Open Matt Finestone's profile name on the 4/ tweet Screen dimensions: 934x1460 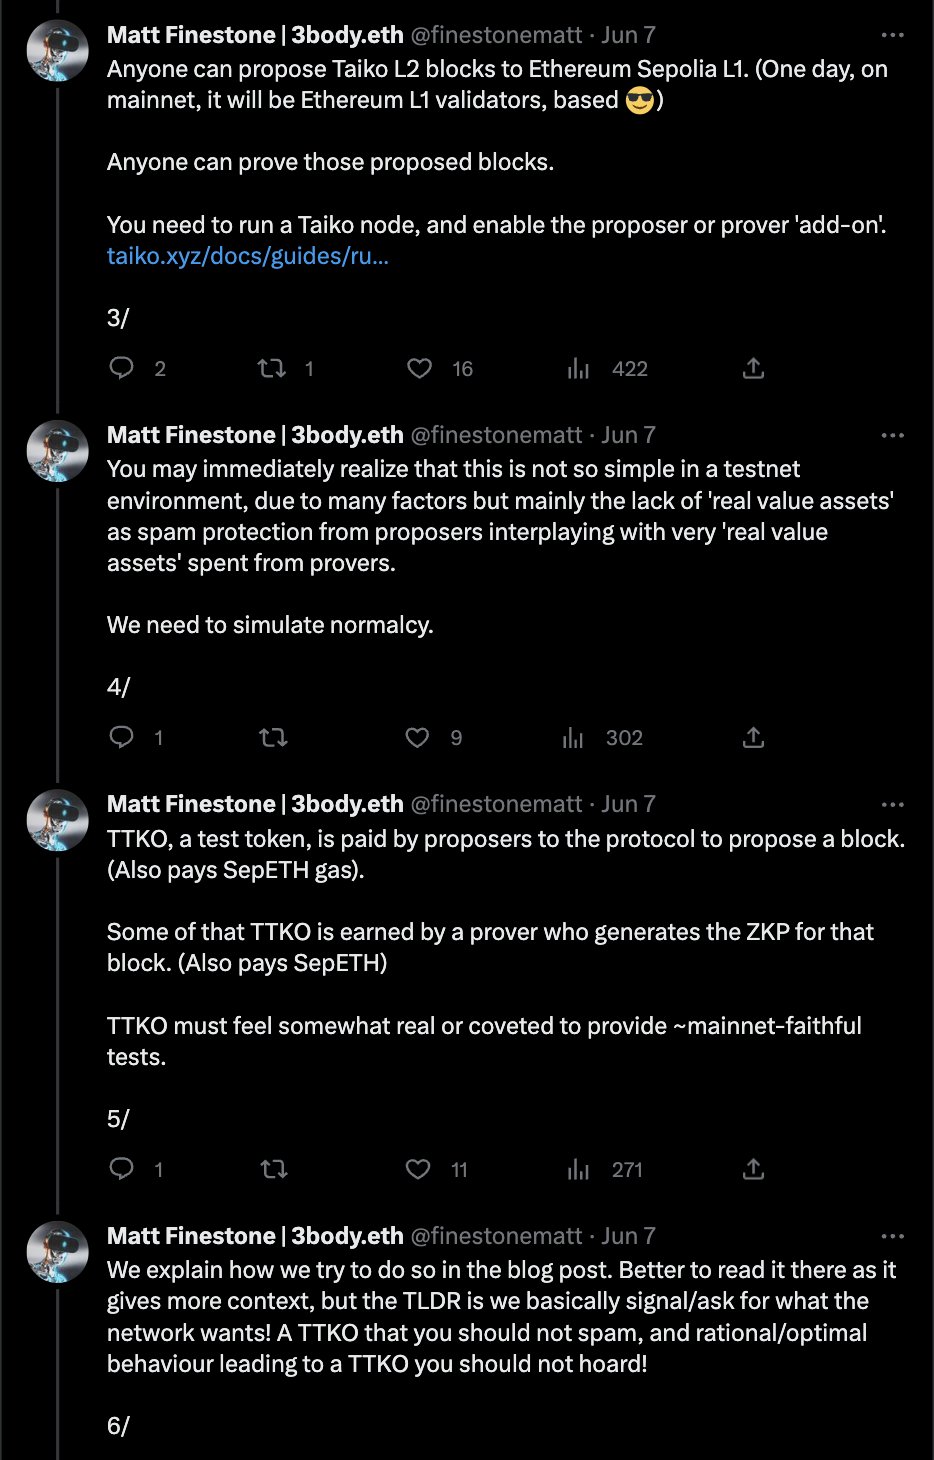255,435
